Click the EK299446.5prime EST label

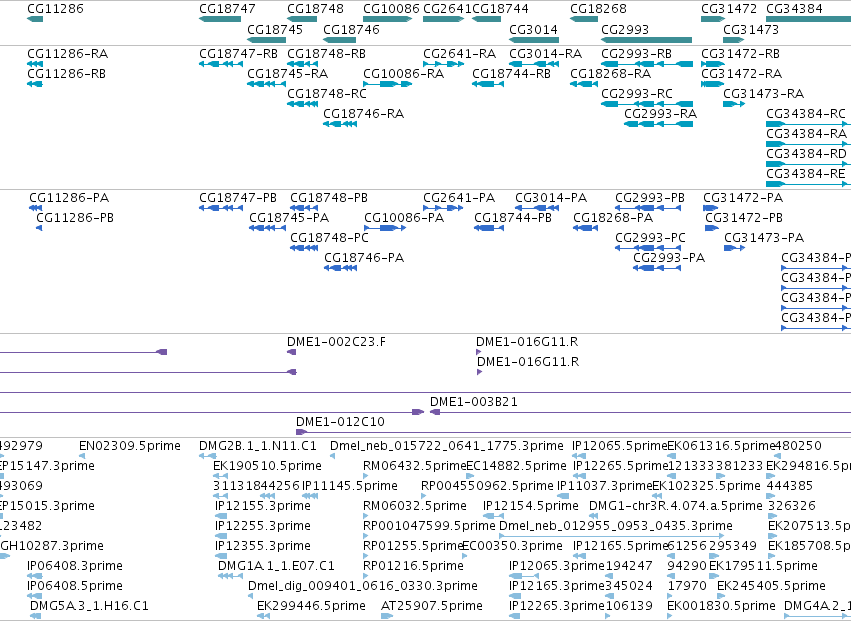(312, 605)
